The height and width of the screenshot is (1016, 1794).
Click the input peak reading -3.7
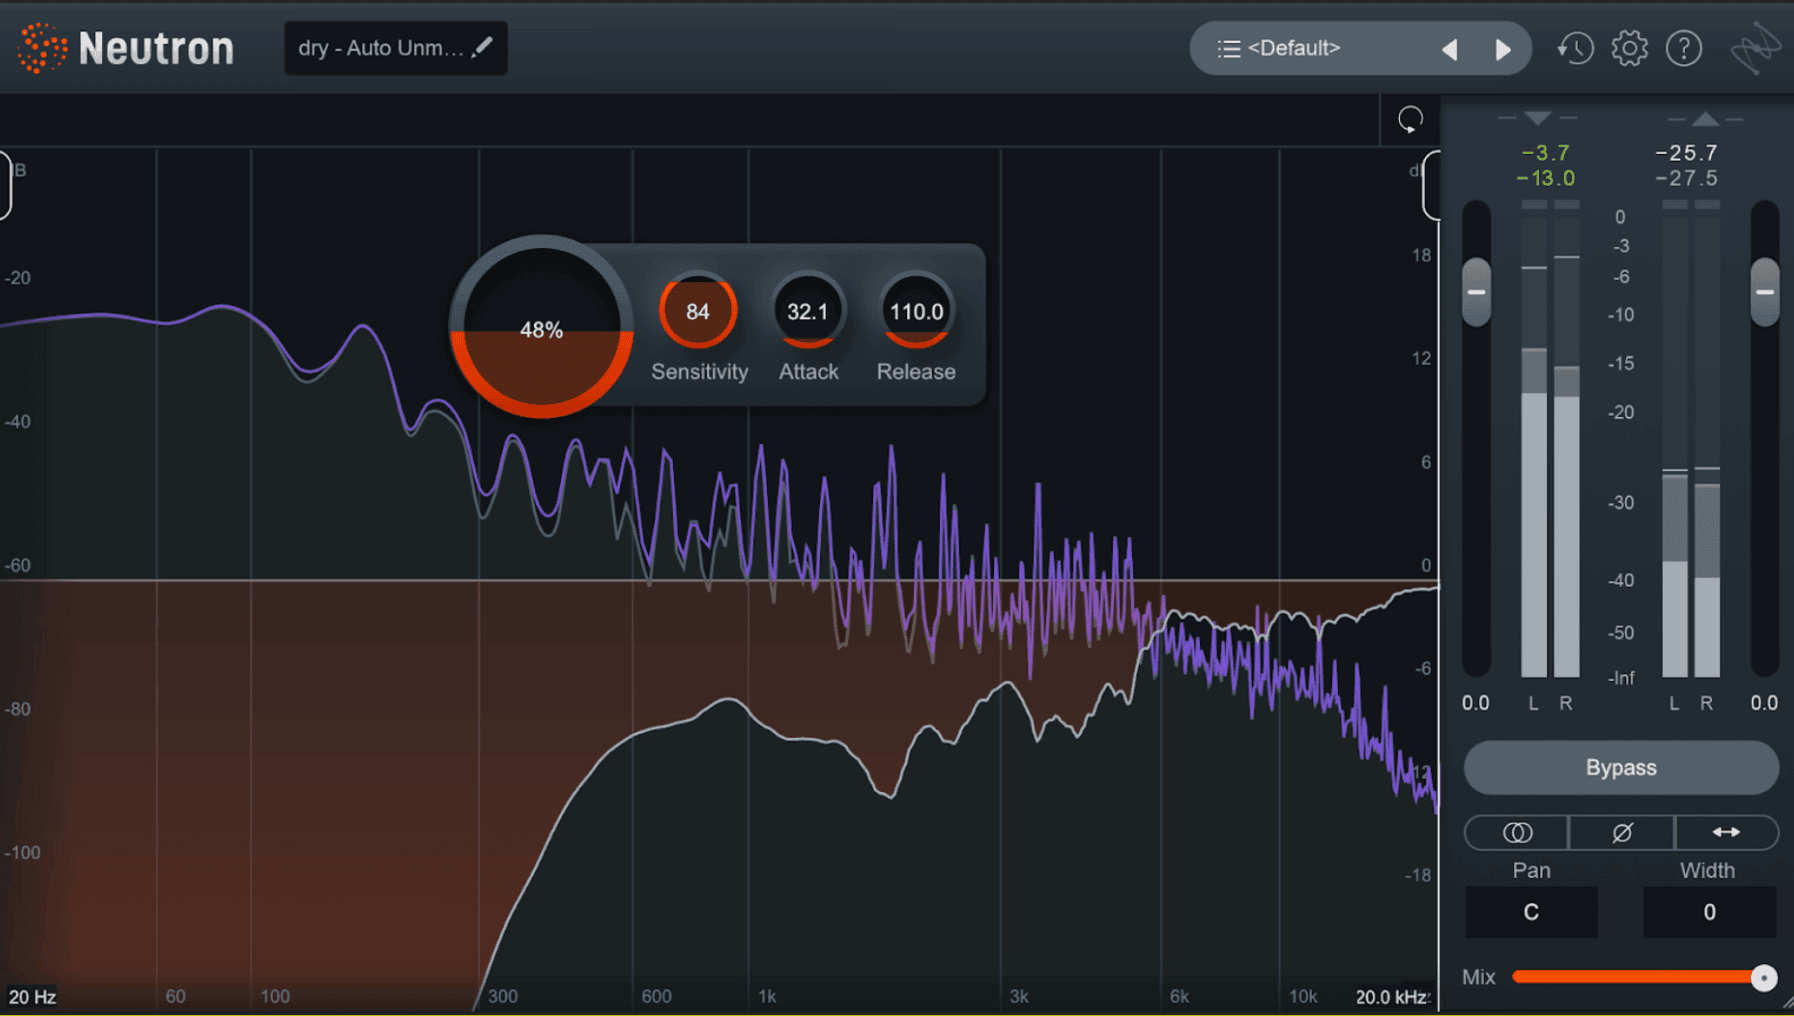[1546, 153]
